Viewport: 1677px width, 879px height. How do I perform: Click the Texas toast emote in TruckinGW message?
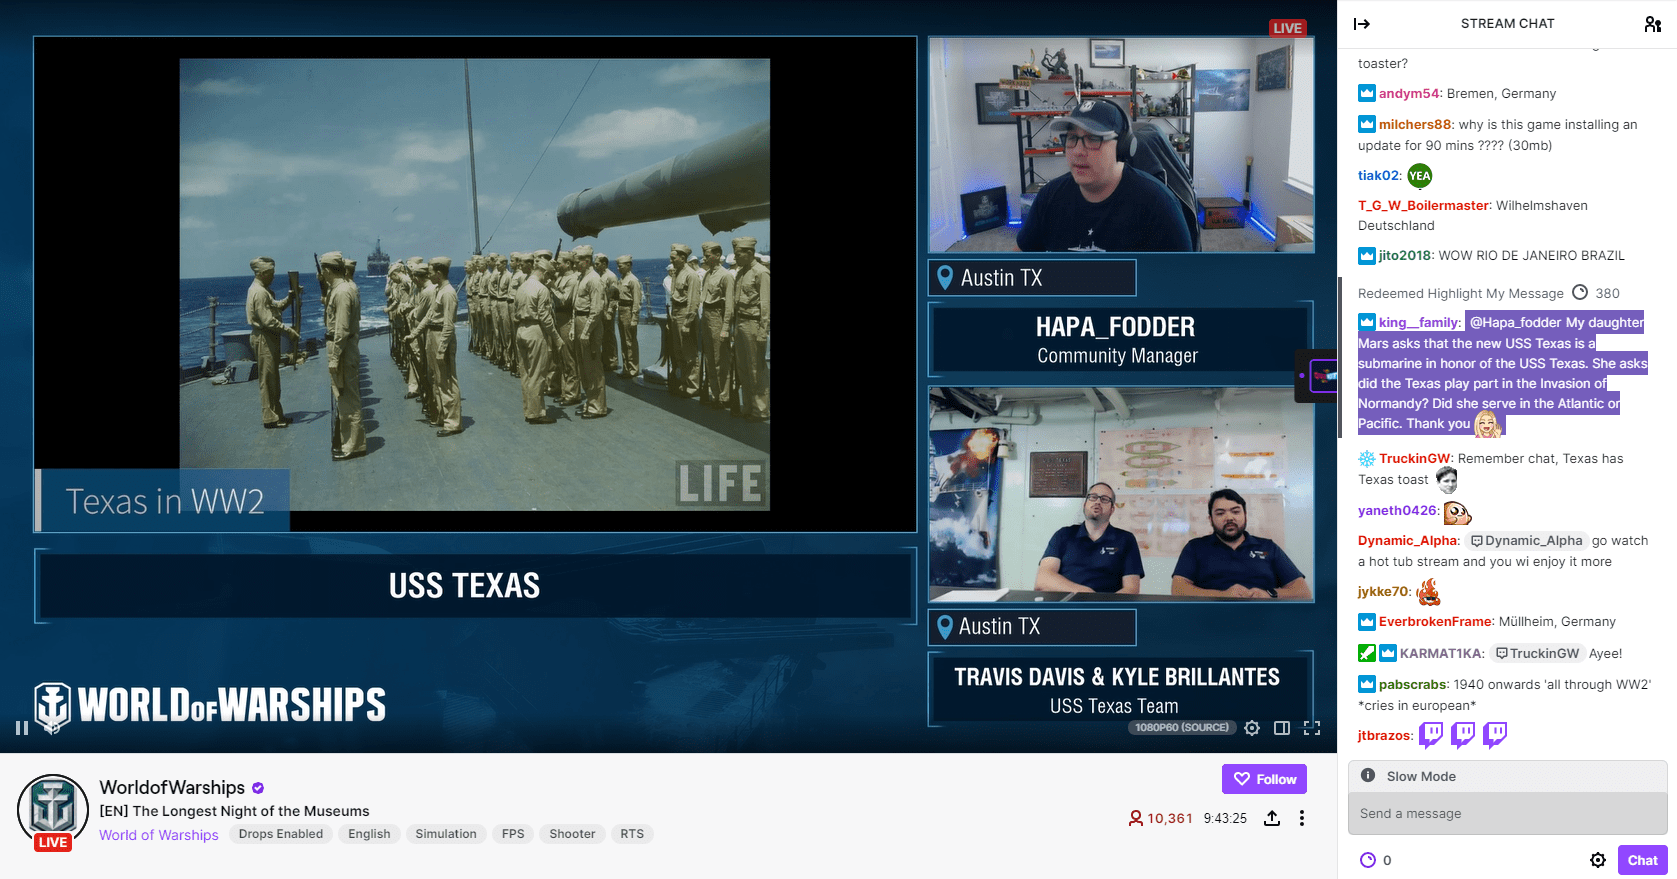1447,481
